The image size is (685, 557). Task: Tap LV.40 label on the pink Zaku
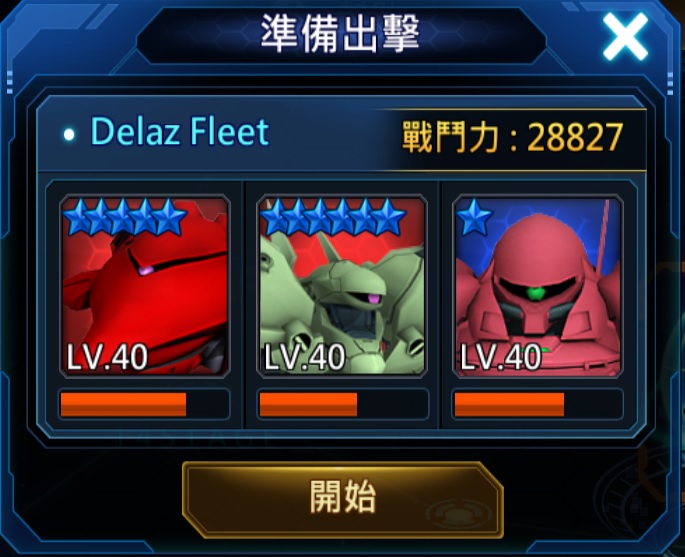[501, 357]
